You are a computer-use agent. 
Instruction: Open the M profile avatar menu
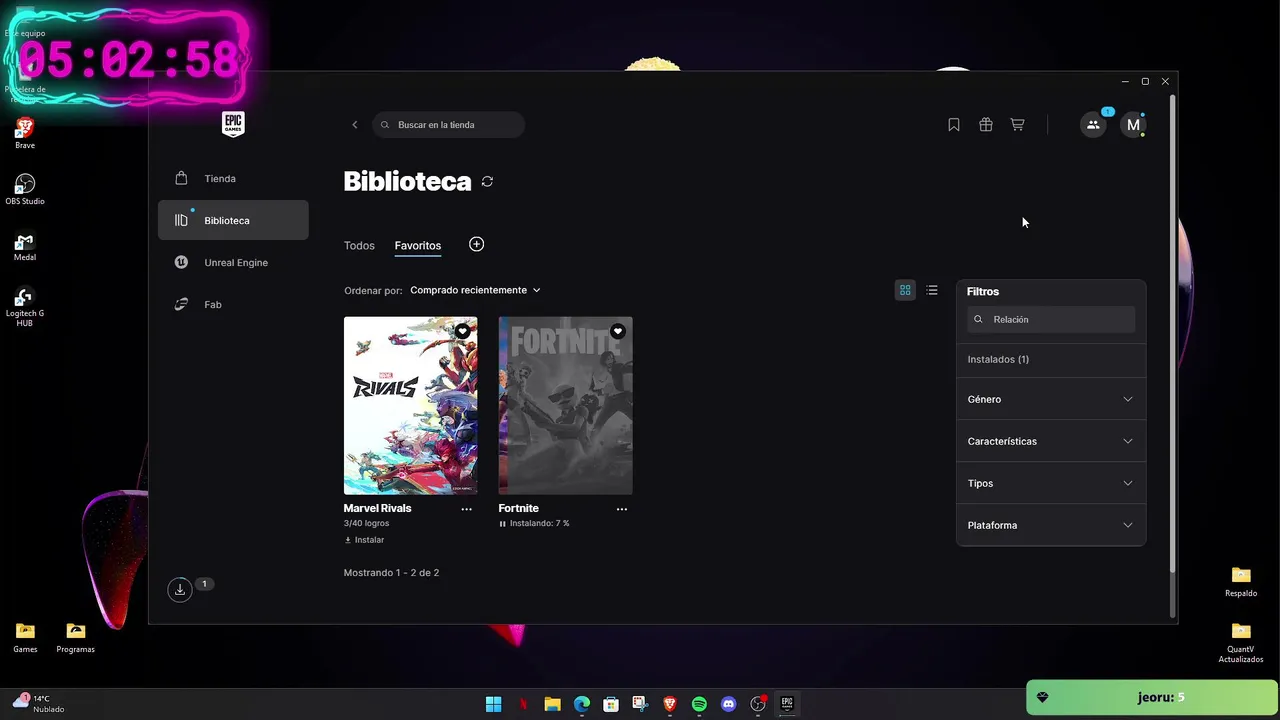[1133, 125]
